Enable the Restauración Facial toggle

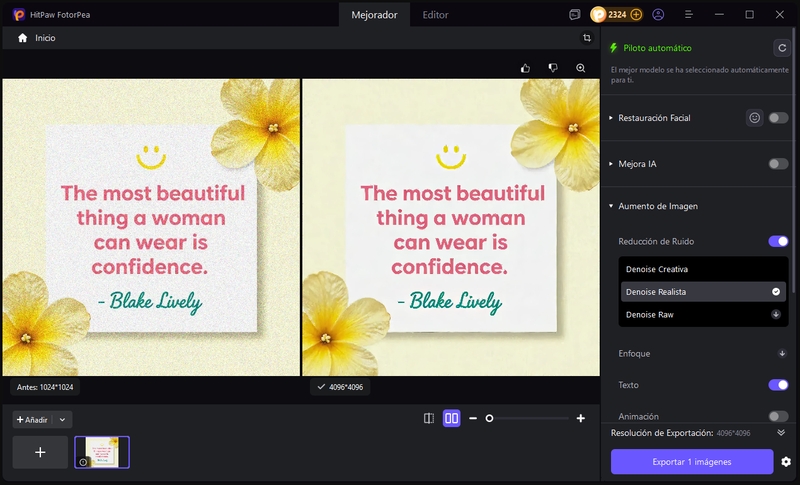point(778,118)
